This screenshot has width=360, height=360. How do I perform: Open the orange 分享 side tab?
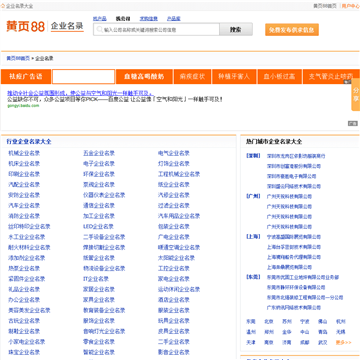click(356, 95)
